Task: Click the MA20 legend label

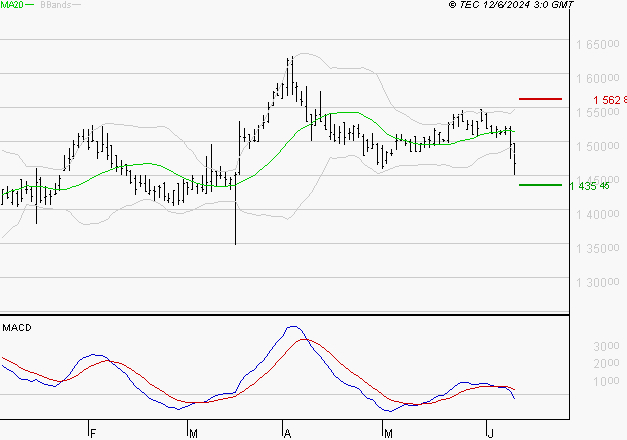Action: point(12,5)
